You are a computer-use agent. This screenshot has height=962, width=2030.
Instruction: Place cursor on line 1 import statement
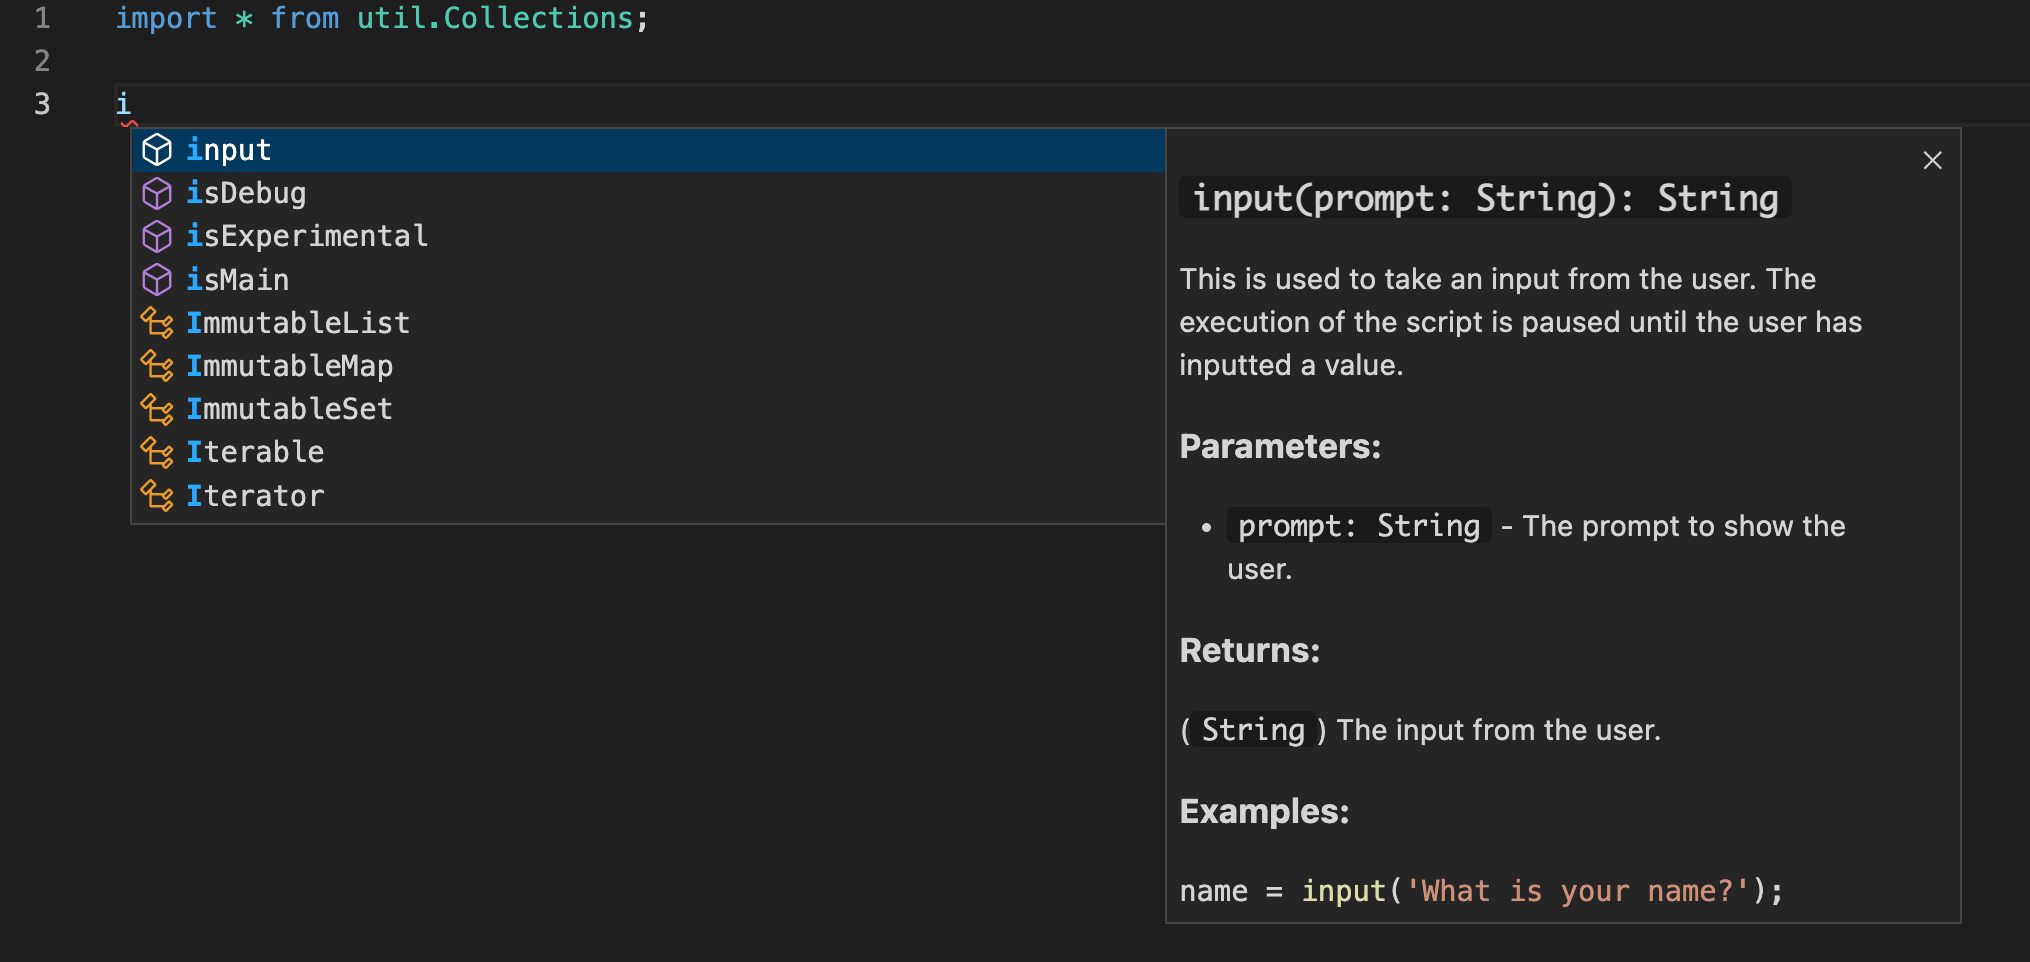381,18
